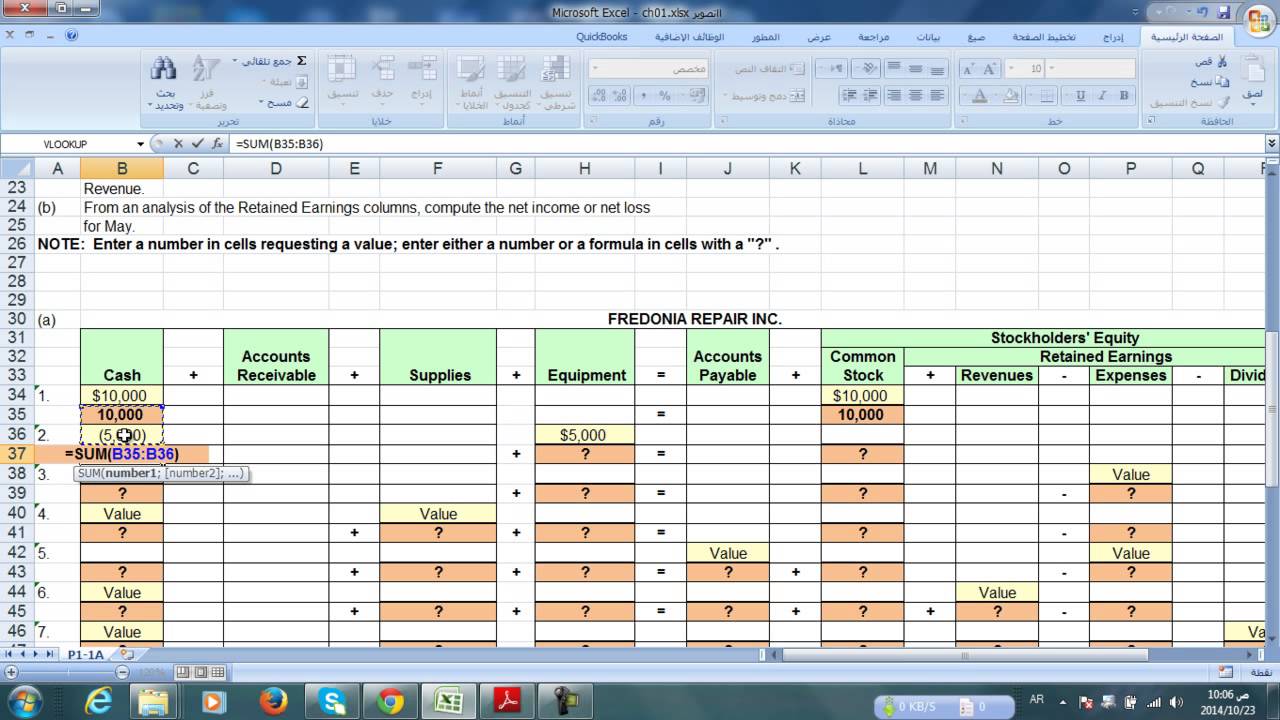Switch to Normal view
The height and width of the screenshot is (720, 1280).
pyautogui.click(x=217, y=672)
